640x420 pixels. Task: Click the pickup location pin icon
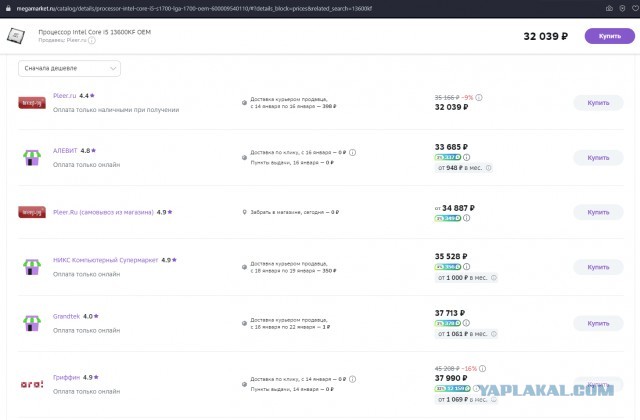coord(244,212)
